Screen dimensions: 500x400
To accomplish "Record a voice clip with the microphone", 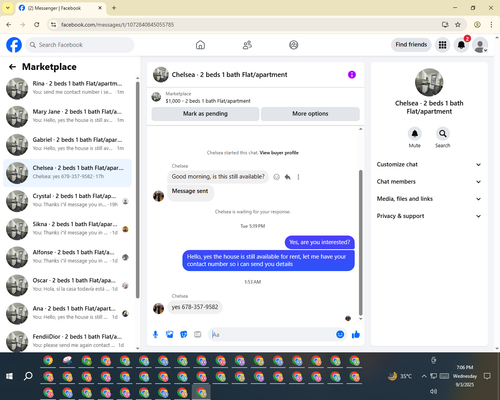I will tap(155, 334).
